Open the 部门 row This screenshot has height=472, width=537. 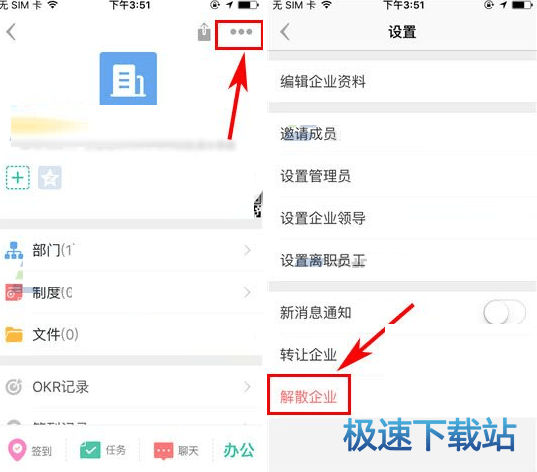(131, 250)
